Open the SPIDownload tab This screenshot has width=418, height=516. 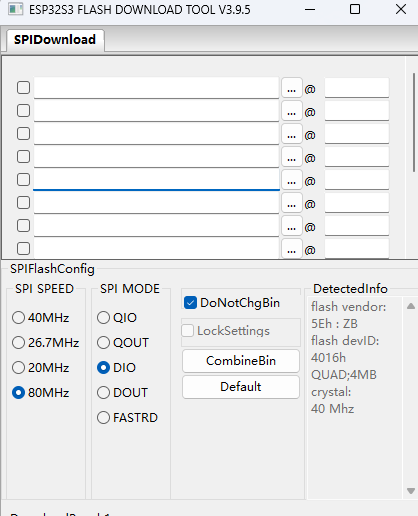(x=55, y=40)
